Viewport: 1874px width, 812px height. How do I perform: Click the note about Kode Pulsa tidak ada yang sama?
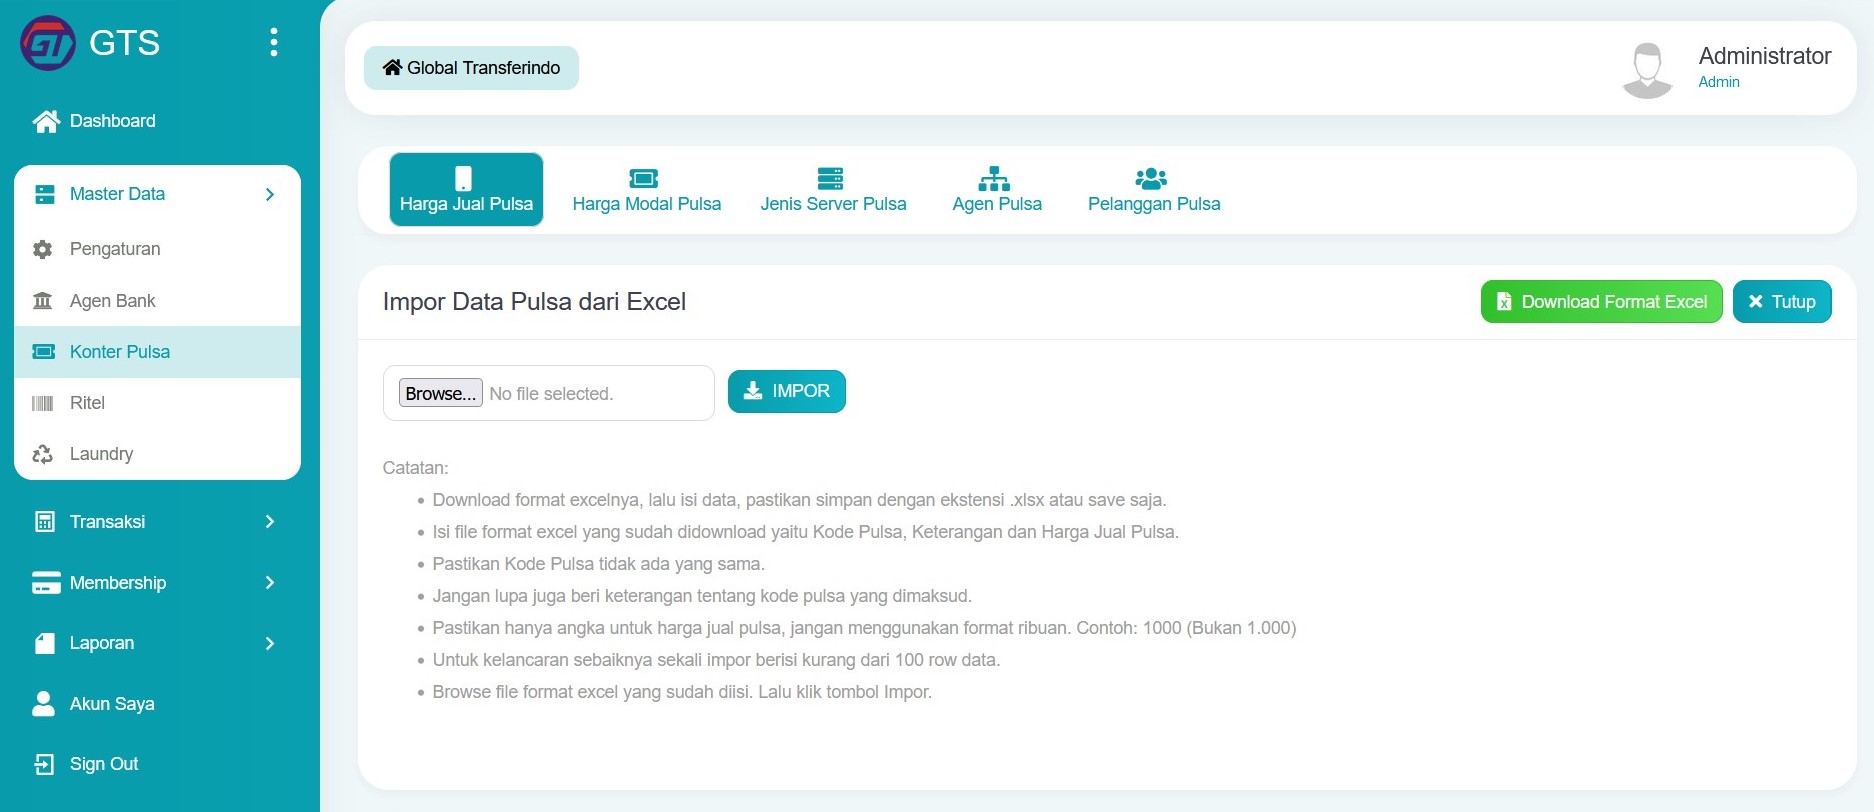coord(598,564)
